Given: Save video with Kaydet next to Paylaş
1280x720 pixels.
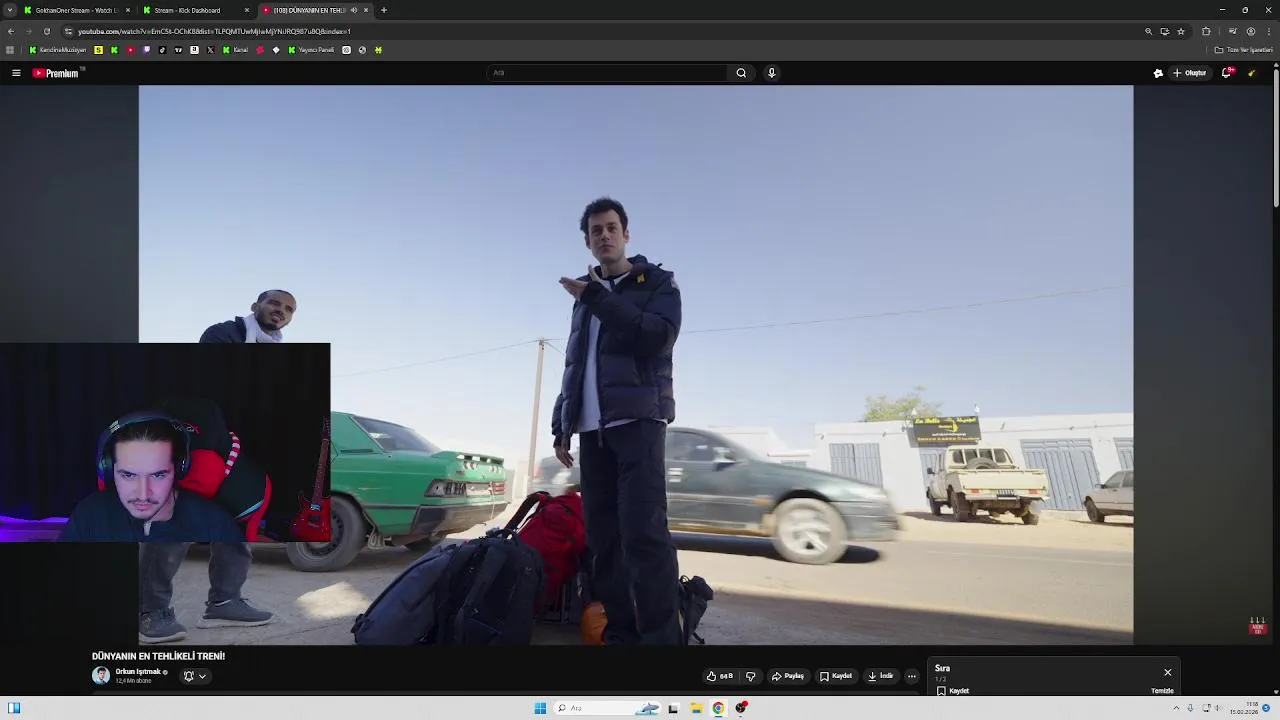Looking at the screenshot, I should coord(836,676).
